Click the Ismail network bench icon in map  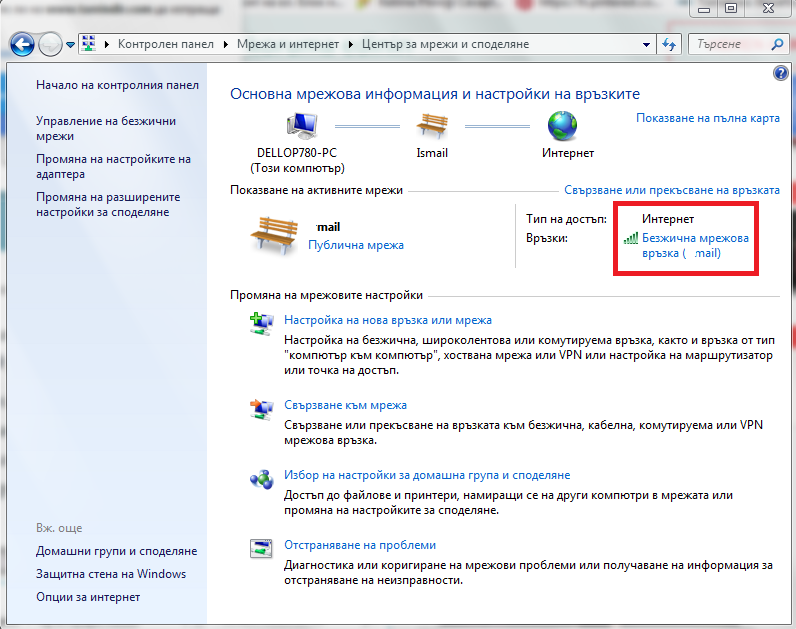click(432, 127)
